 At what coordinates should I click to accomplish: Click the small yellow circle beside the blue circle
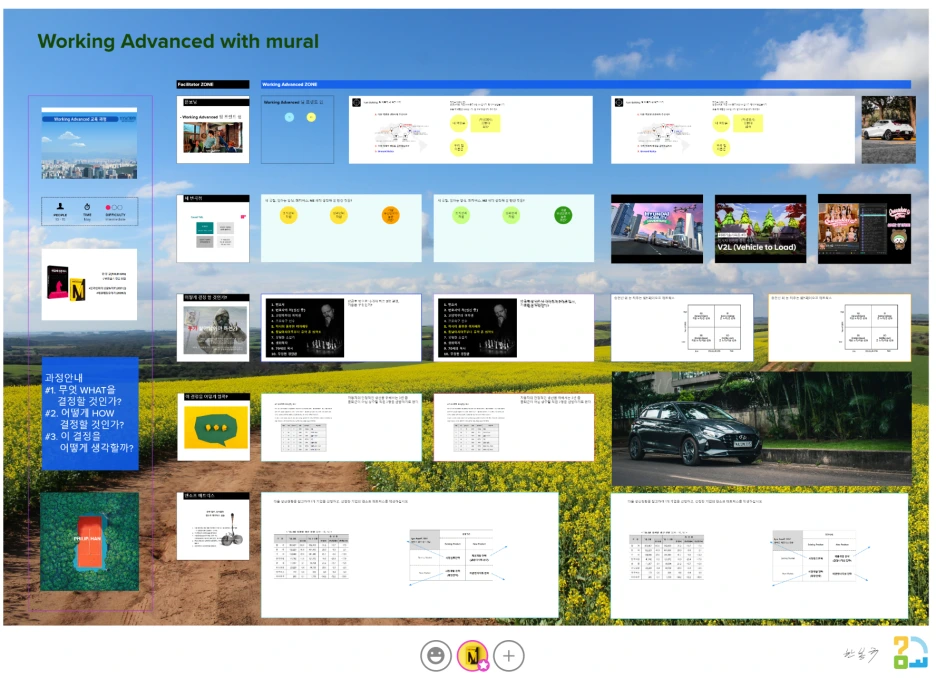click(311, 117)
